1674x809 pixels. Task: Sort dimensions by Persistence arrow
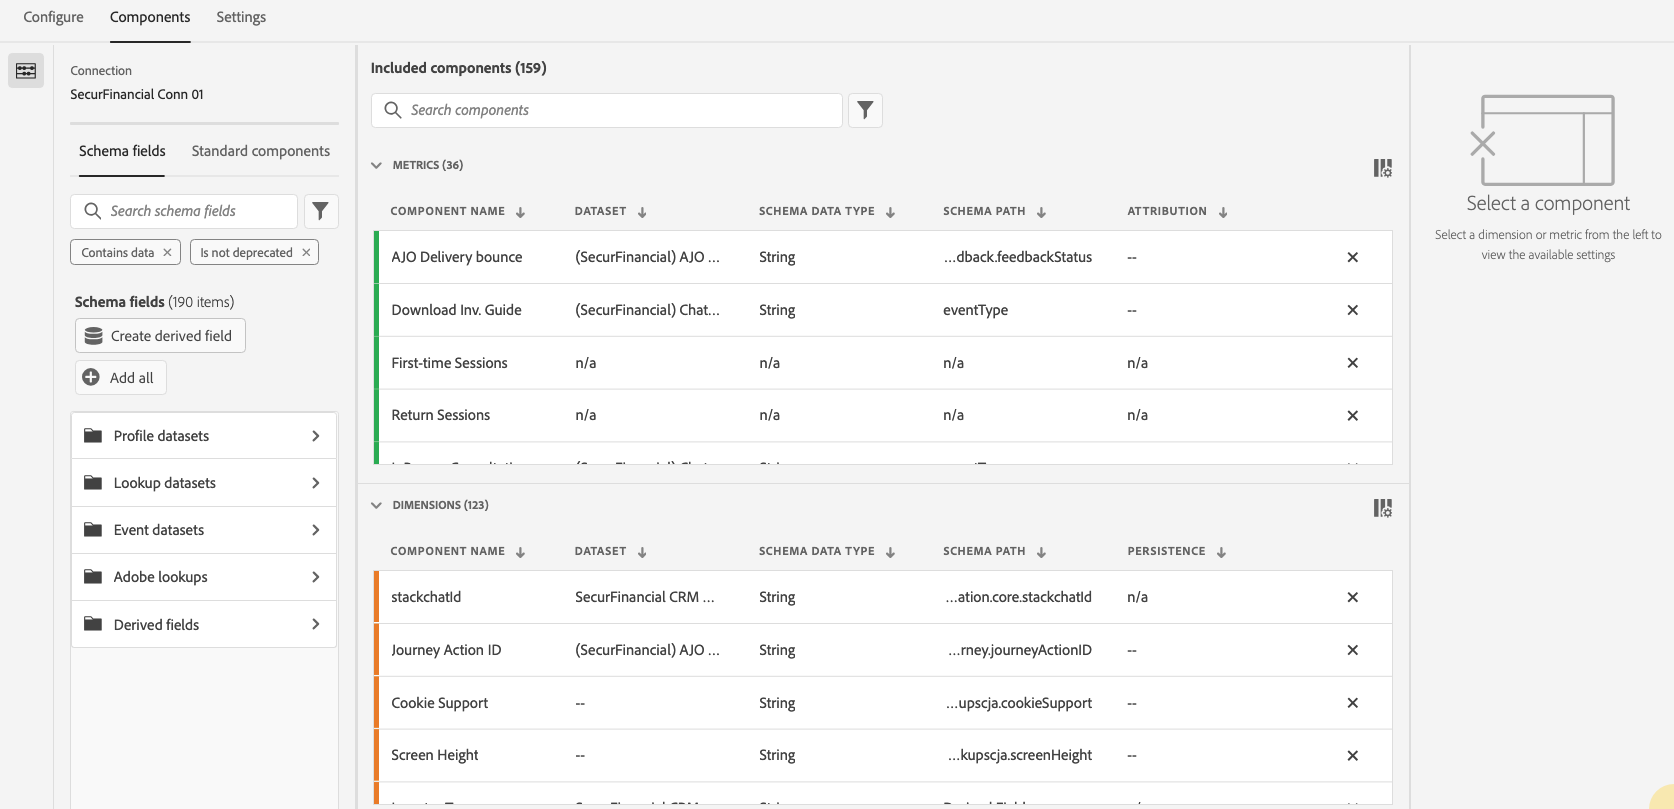(1221, 552)
